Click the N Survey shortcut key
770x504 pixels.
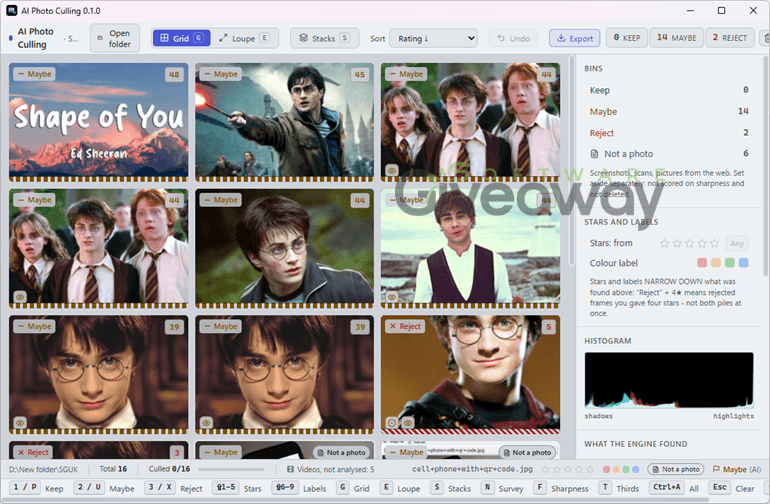487,488
